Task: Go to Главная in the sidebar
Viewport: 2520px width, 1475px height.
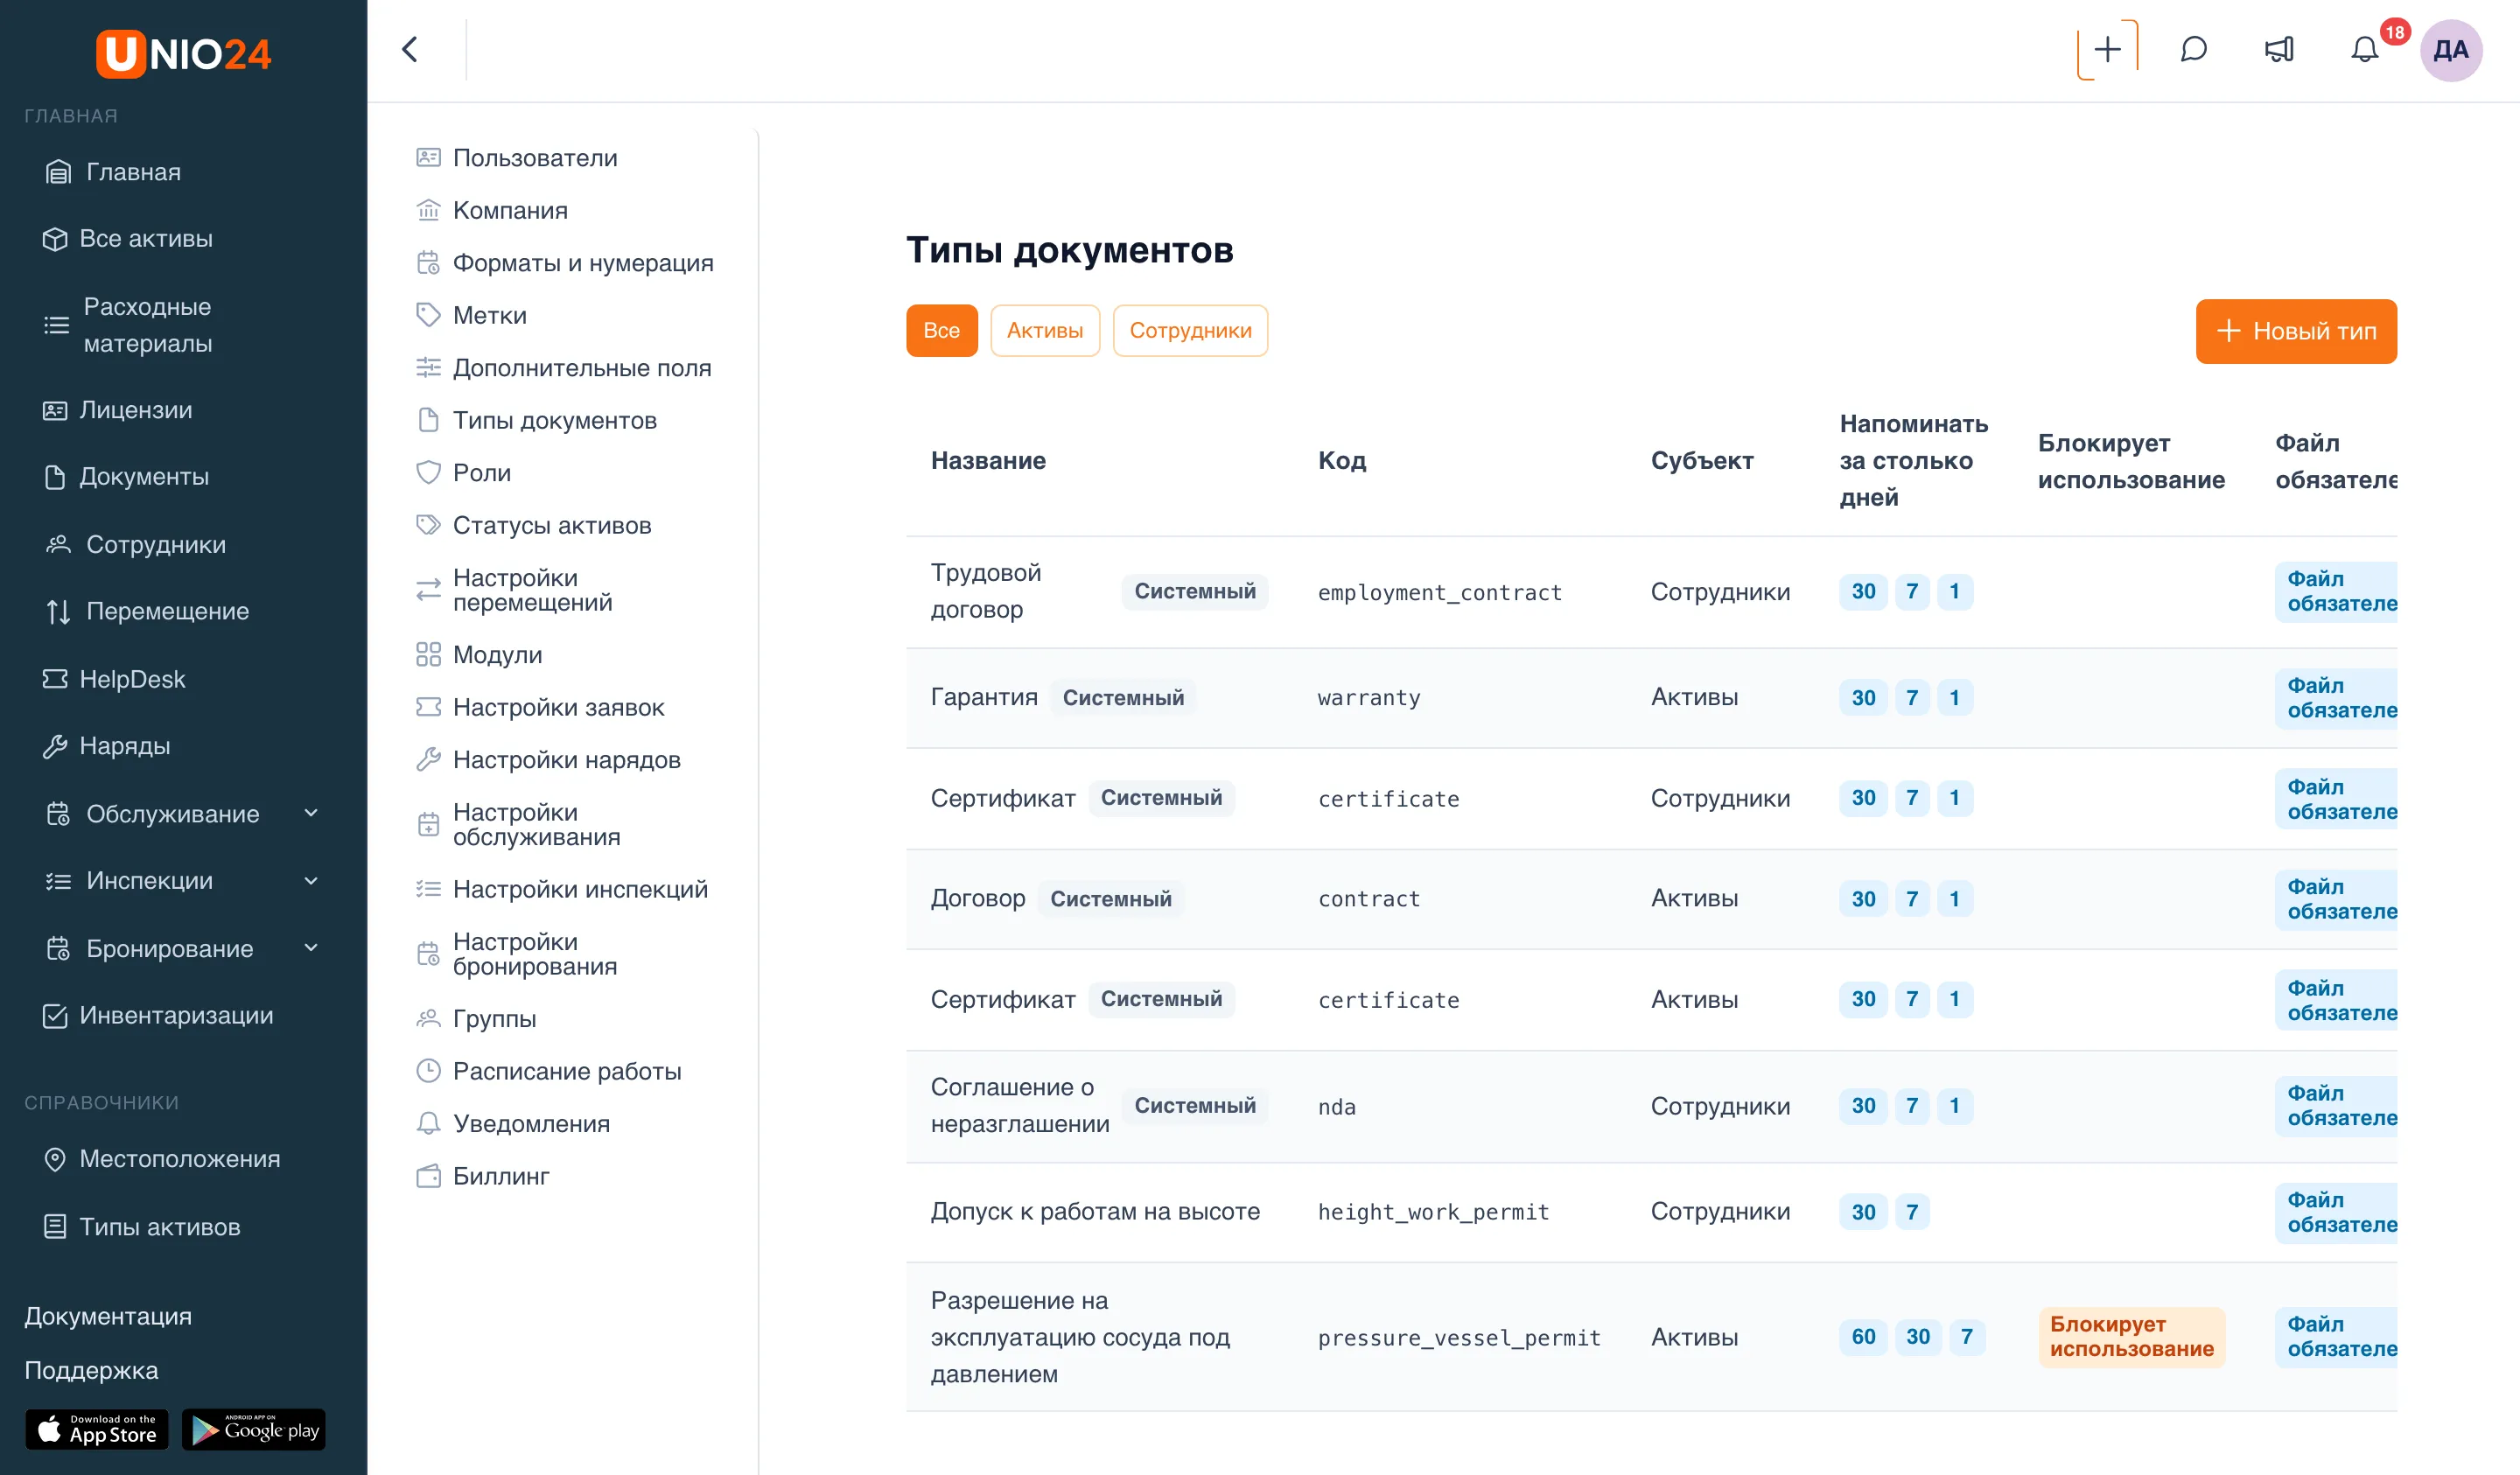Action: tap(133, 172)
